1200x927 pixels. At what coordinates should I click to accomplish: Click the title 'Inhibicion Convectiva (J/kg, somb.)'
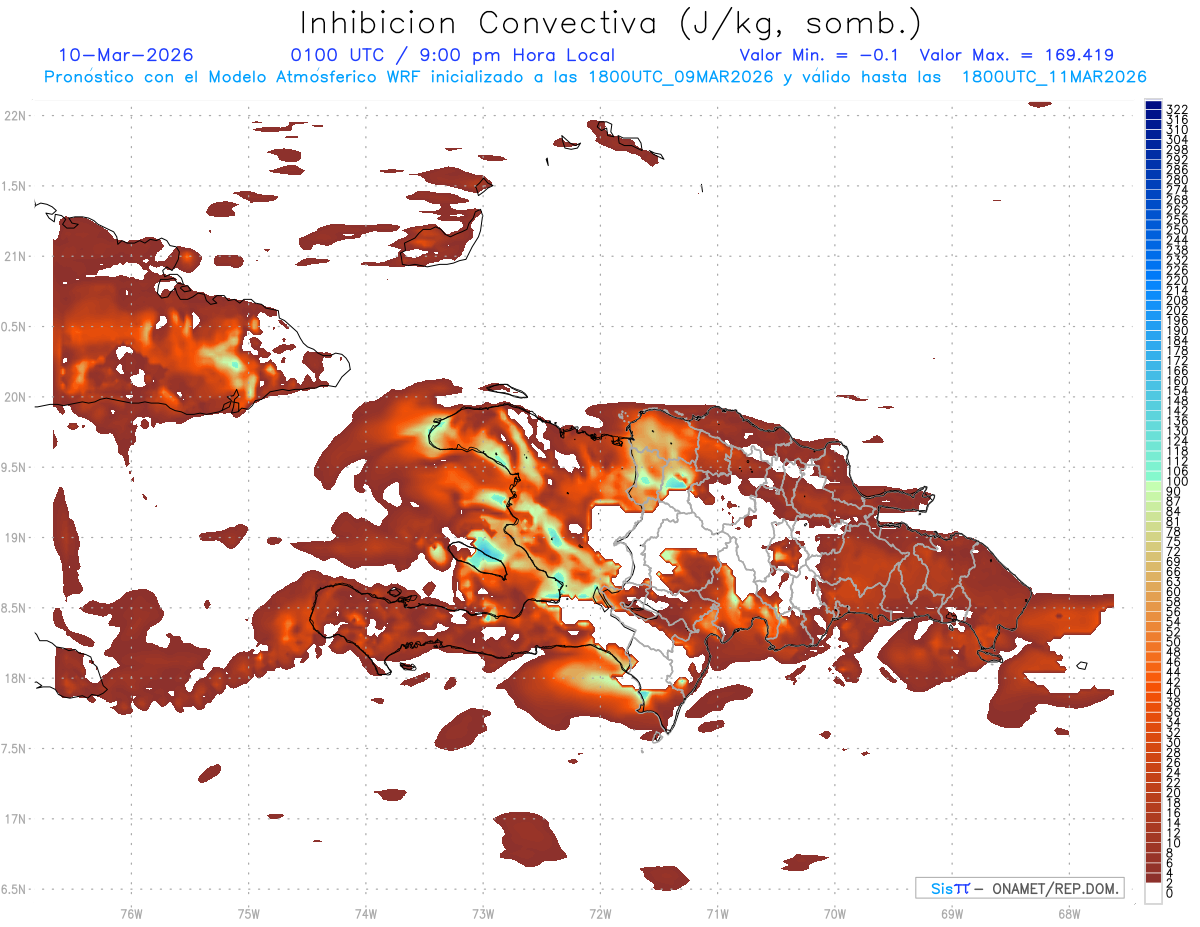click(x=611, y=23)
